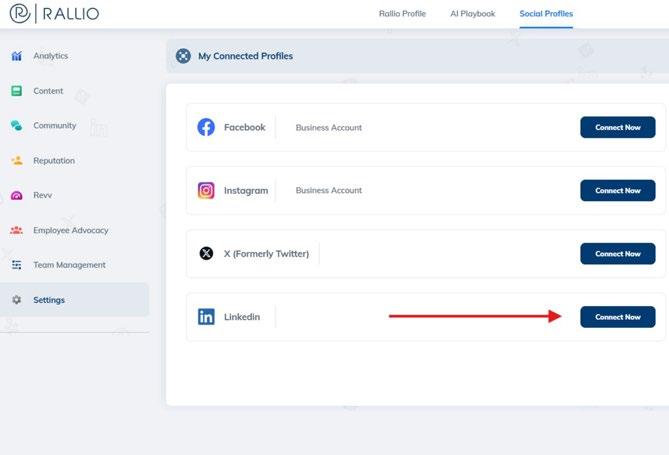The height and width of the screenshot is (455, 669).
Task: Click the X (Twitter) logo icon
Action: 207,254
